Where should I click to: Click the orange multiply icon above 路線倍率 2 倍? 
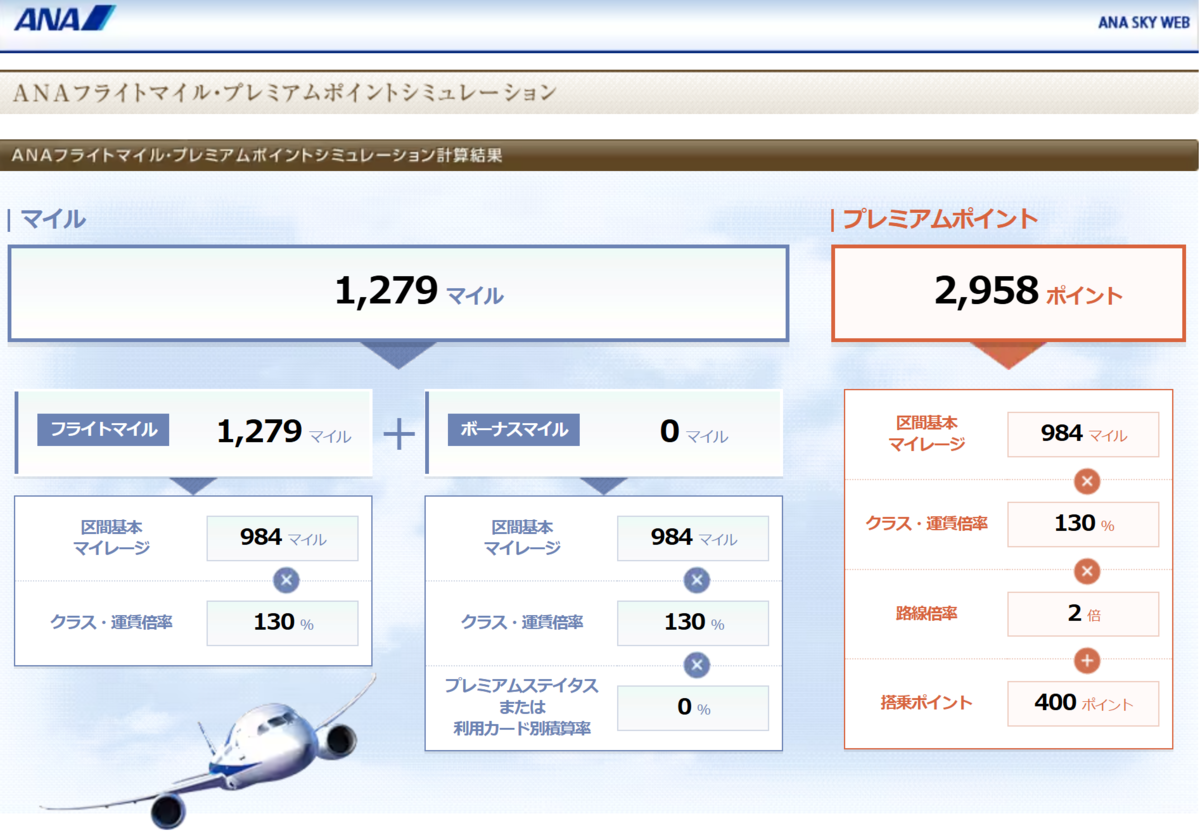1087,571
